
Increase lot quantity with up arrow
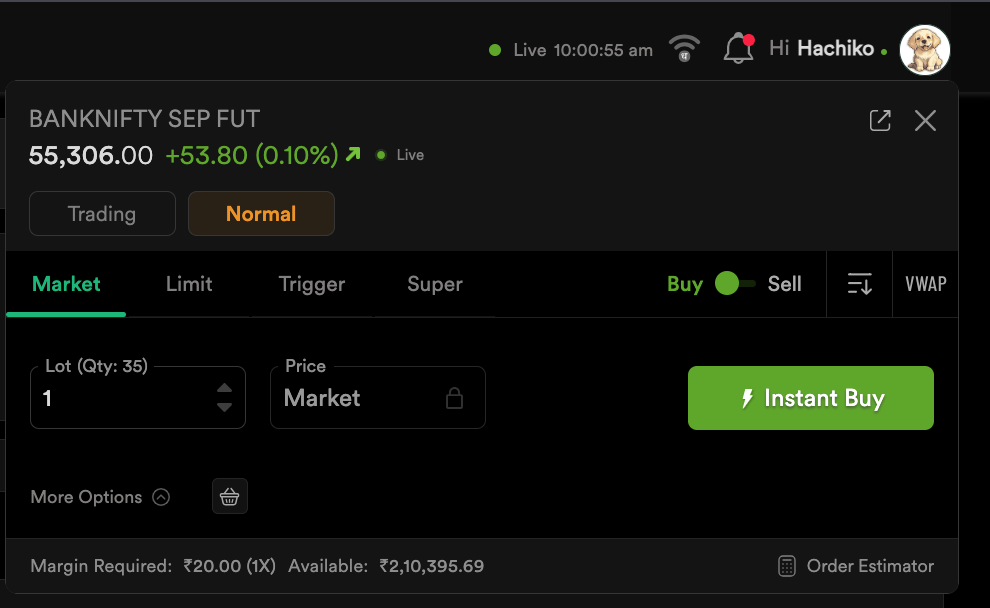pos(225,389)
